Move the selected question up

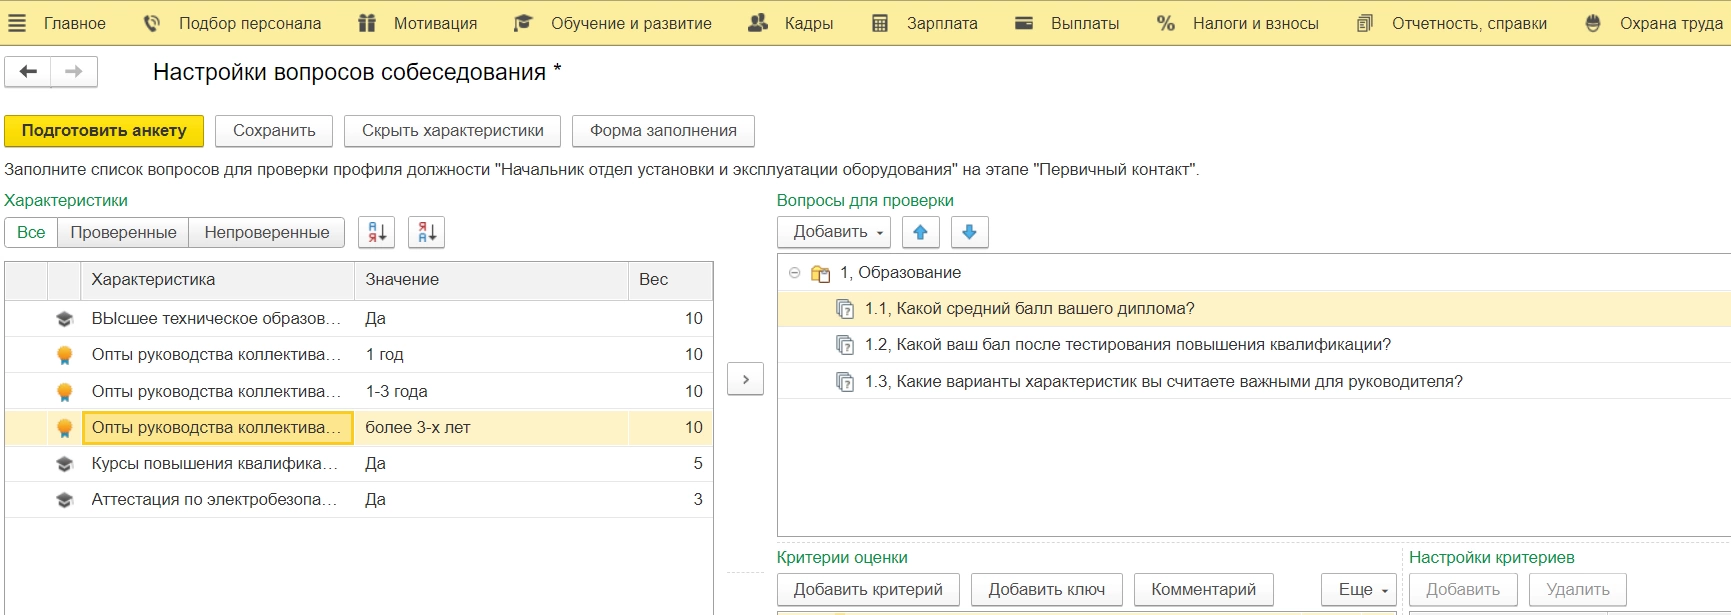(920, 232)
